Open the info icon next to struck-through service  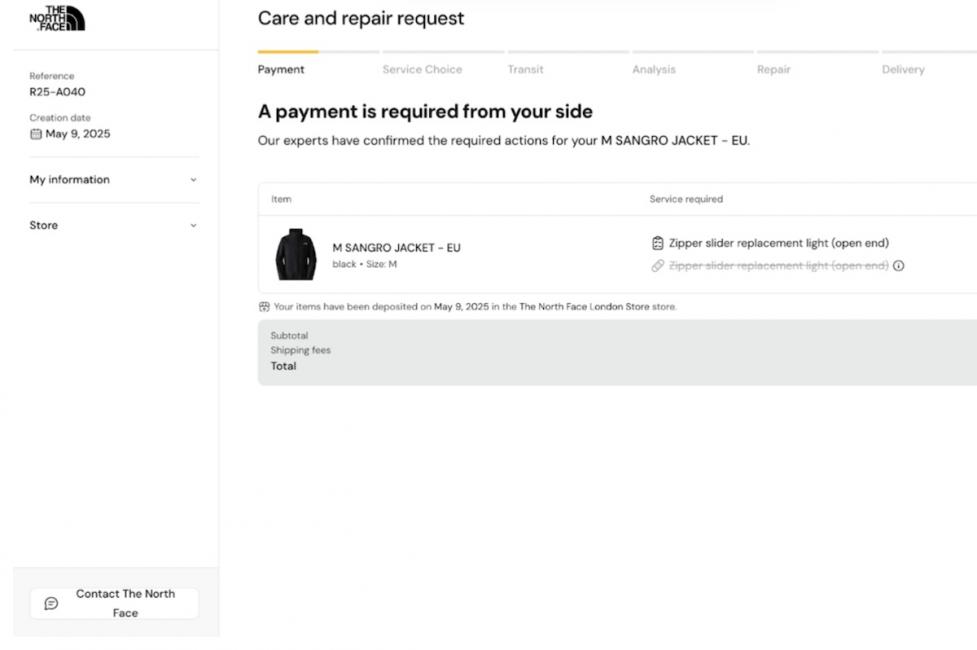pos(898,266)
